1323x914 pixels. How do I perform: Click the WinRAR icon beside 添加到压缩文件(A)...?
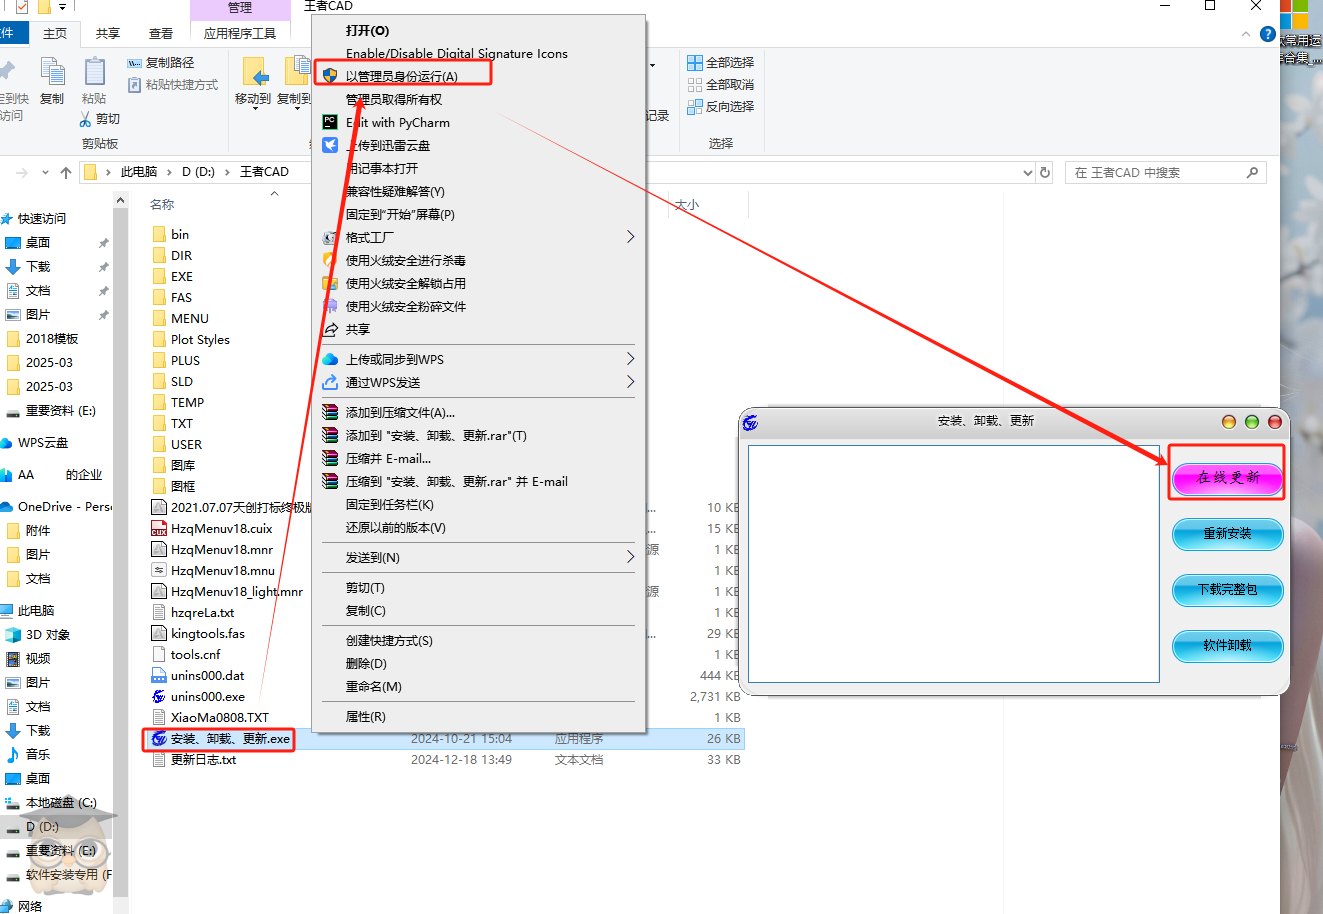point(330,412)
